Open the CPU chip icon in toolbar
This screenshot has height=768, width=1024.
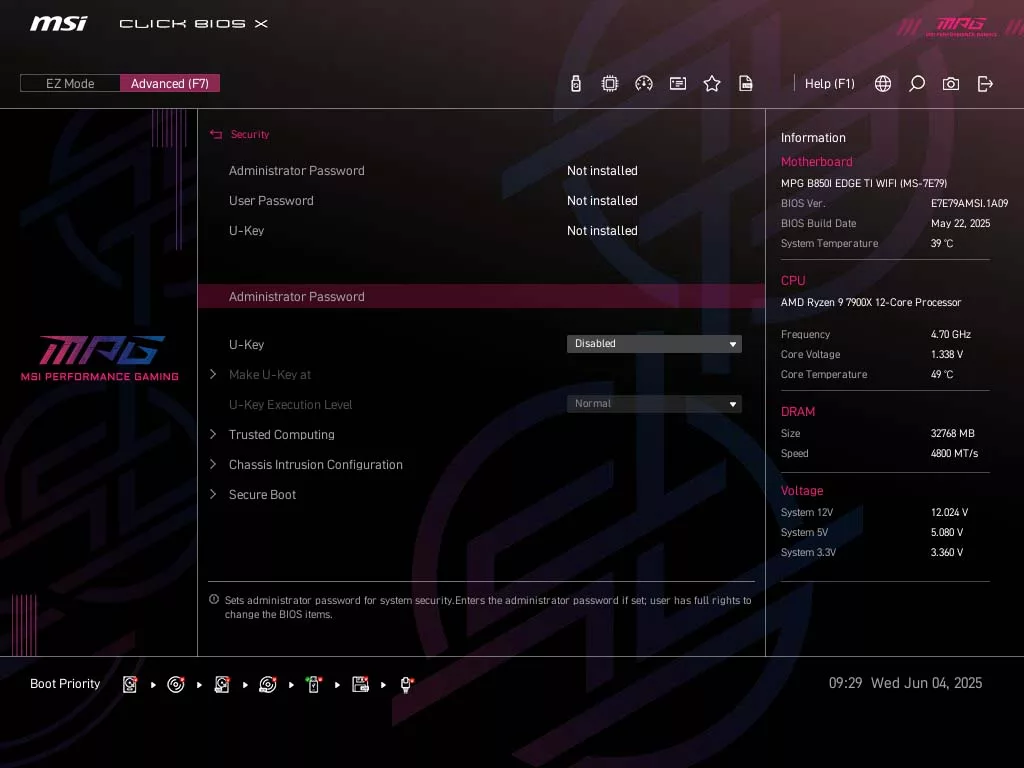point(610,84)
